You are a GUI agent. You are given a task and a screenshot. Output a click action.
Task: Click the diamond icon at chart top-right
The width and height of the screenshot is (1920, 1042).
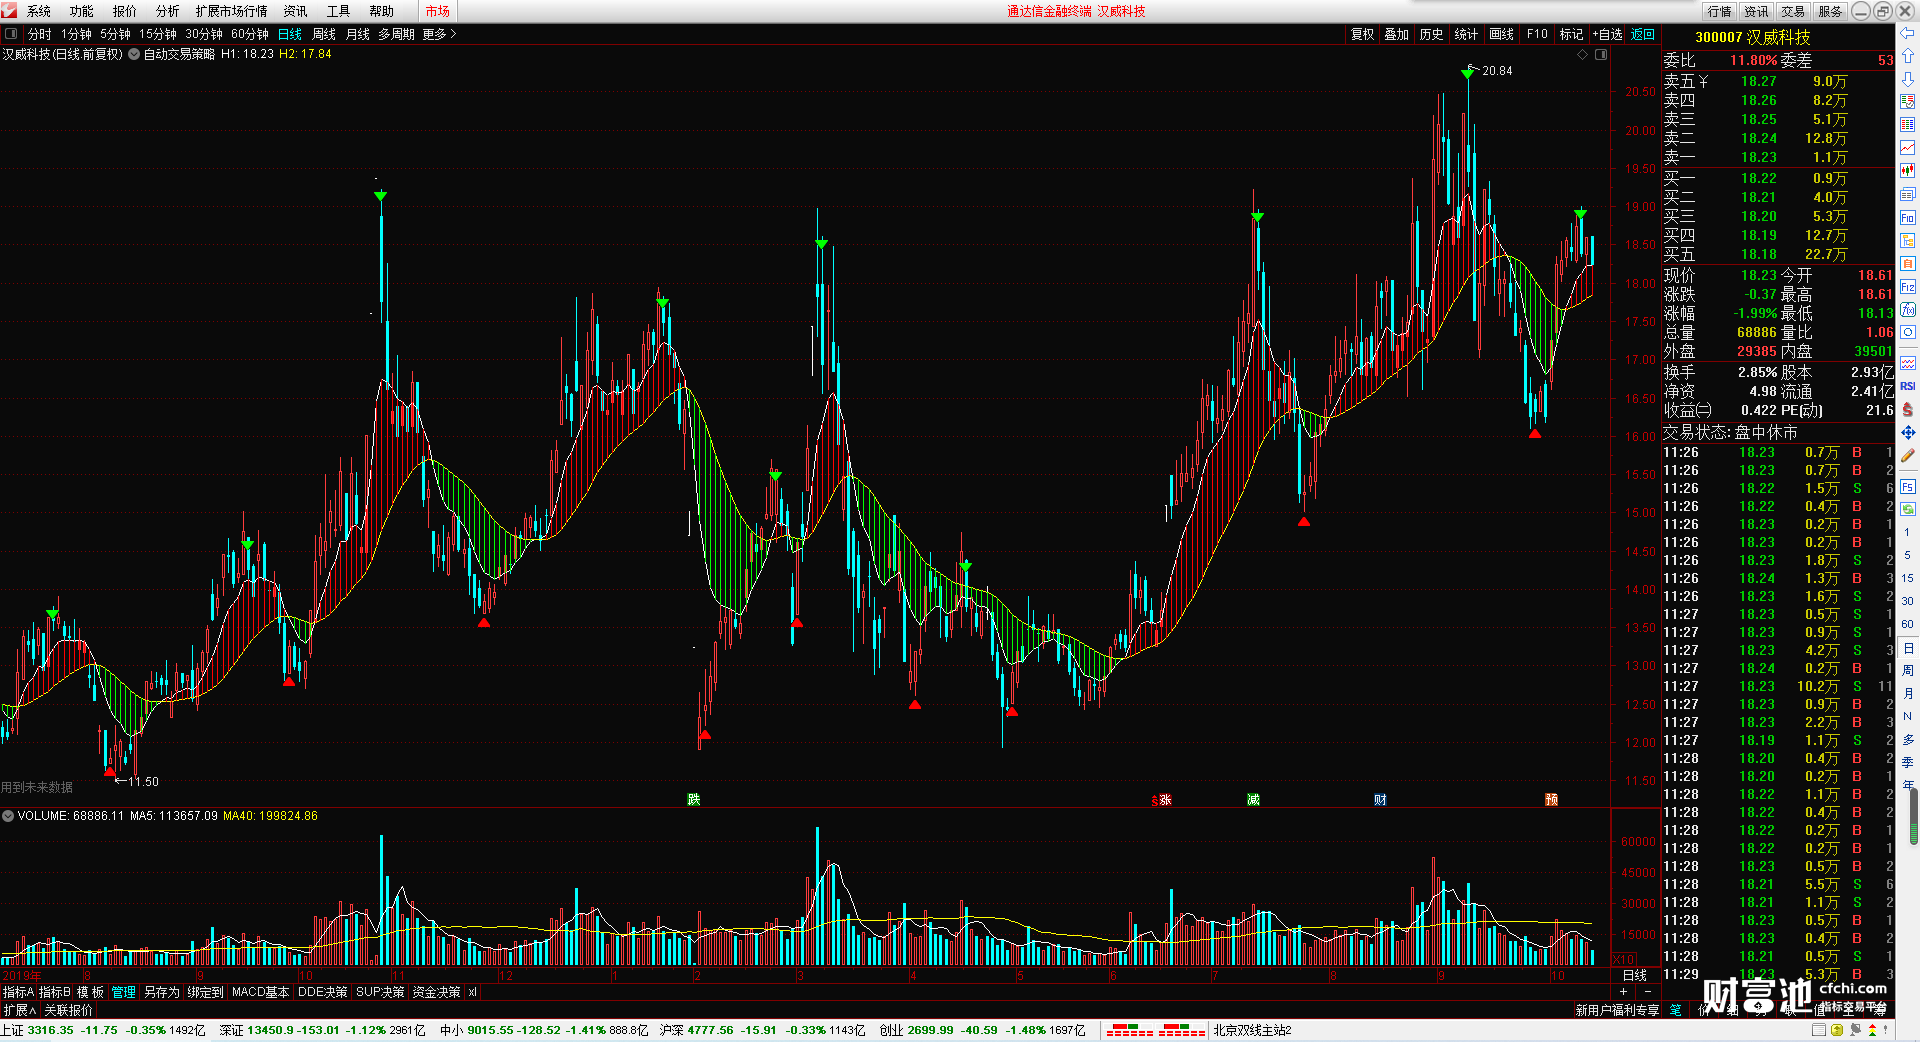pos(1583,54)
